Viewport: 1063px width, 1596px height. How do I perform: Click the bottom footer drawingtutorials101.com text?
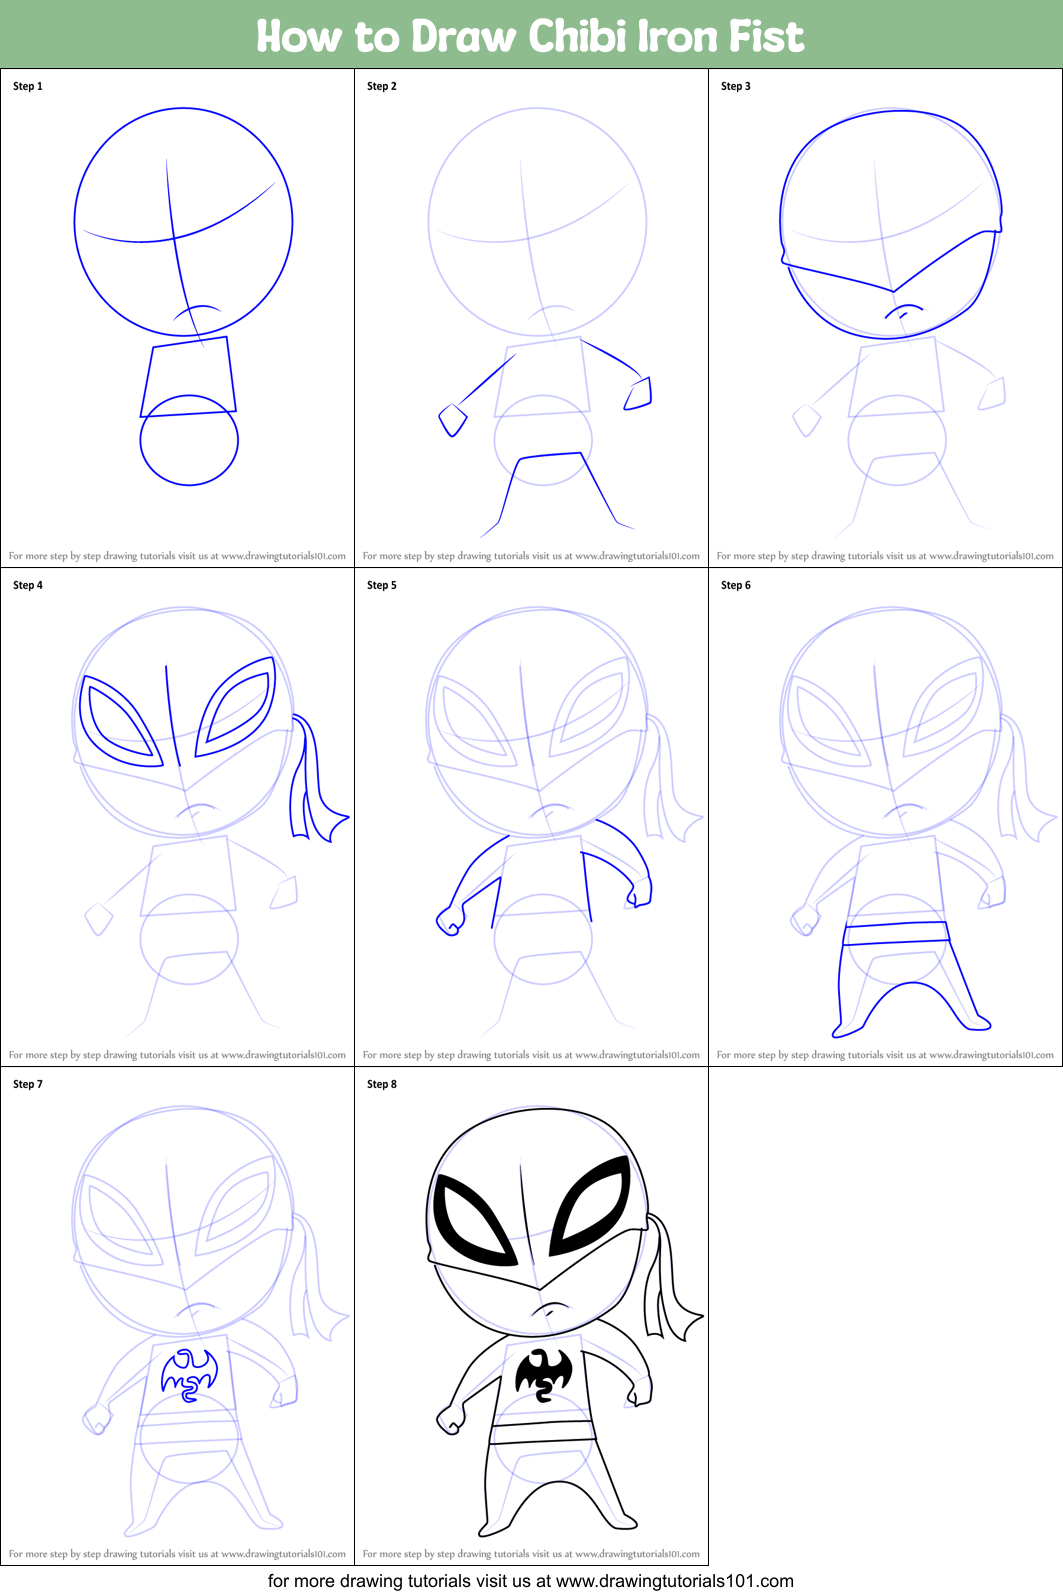point(531,1581)
